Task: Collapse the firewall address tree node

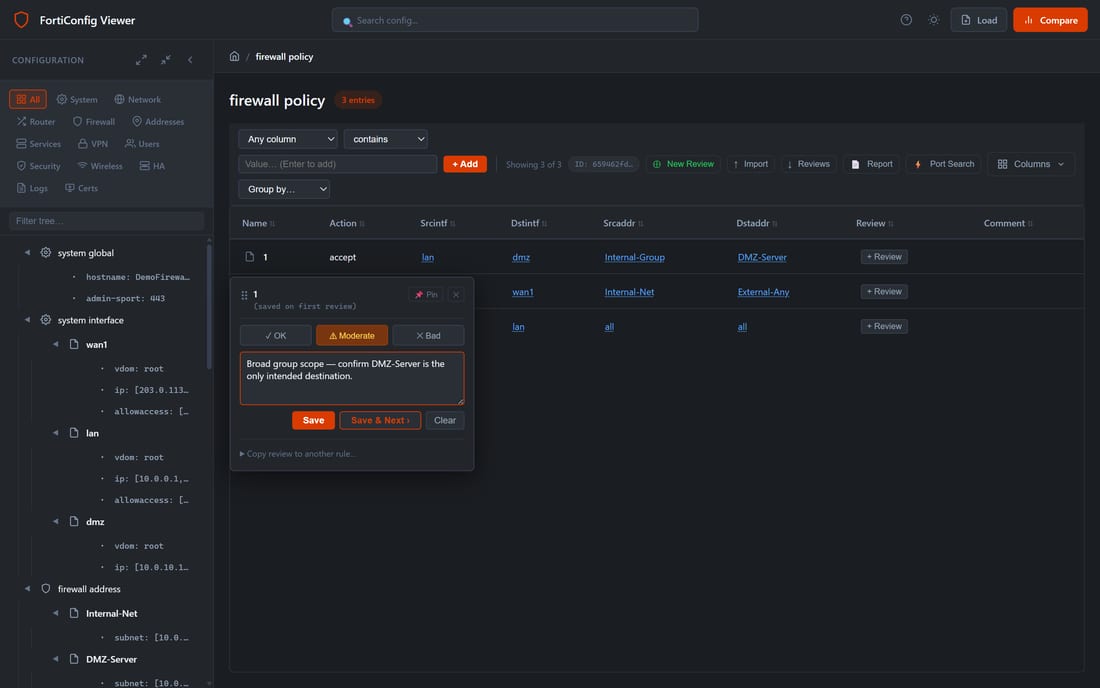Action: pyautogui.click(x=27, y=589)
